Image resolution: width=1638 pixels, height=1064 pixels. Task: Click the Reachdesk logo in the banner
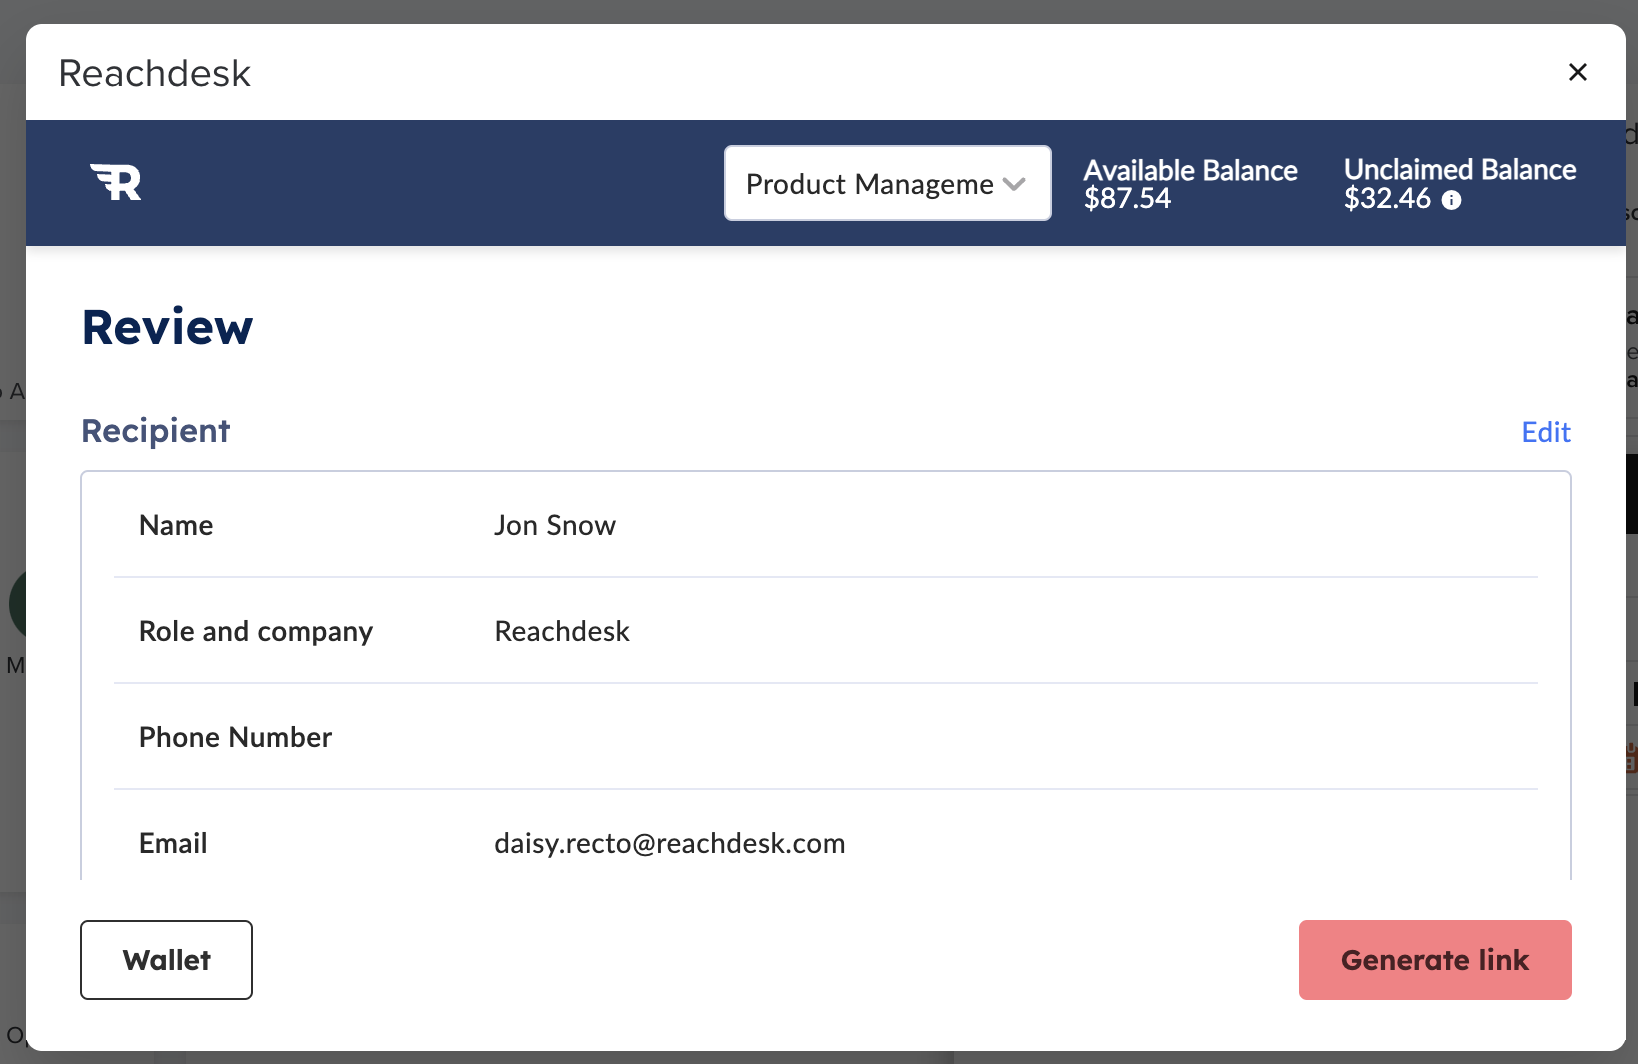(115, 182)
